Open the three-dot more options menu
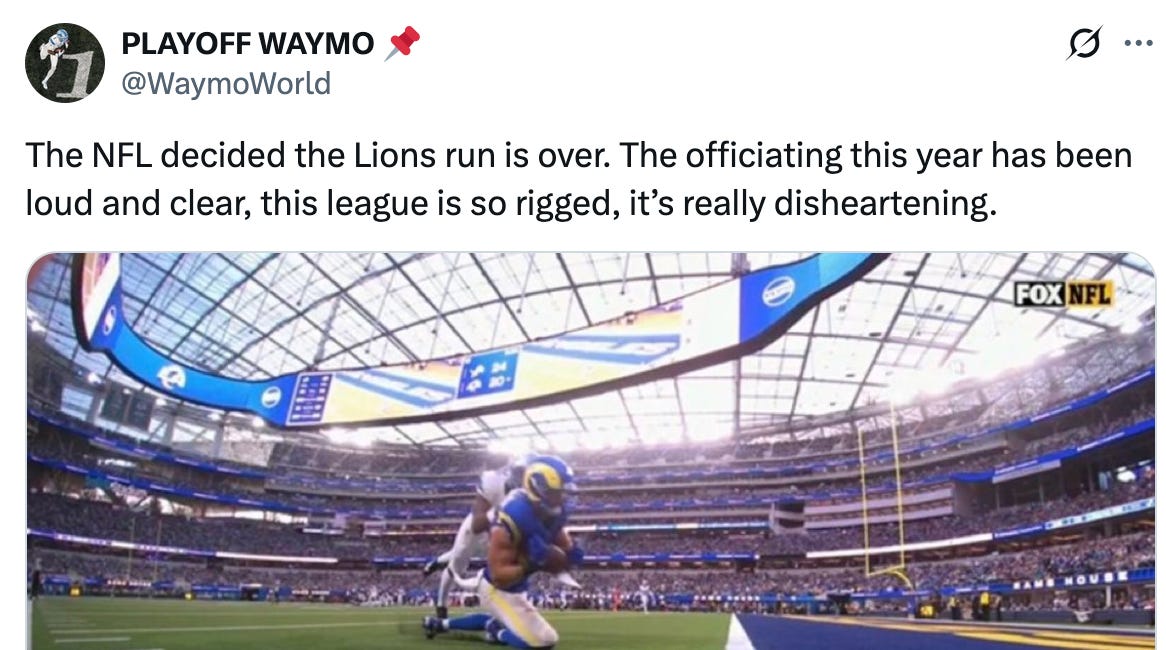The width and height of the screenshot is (1166, 650). tap(1138, 43)
